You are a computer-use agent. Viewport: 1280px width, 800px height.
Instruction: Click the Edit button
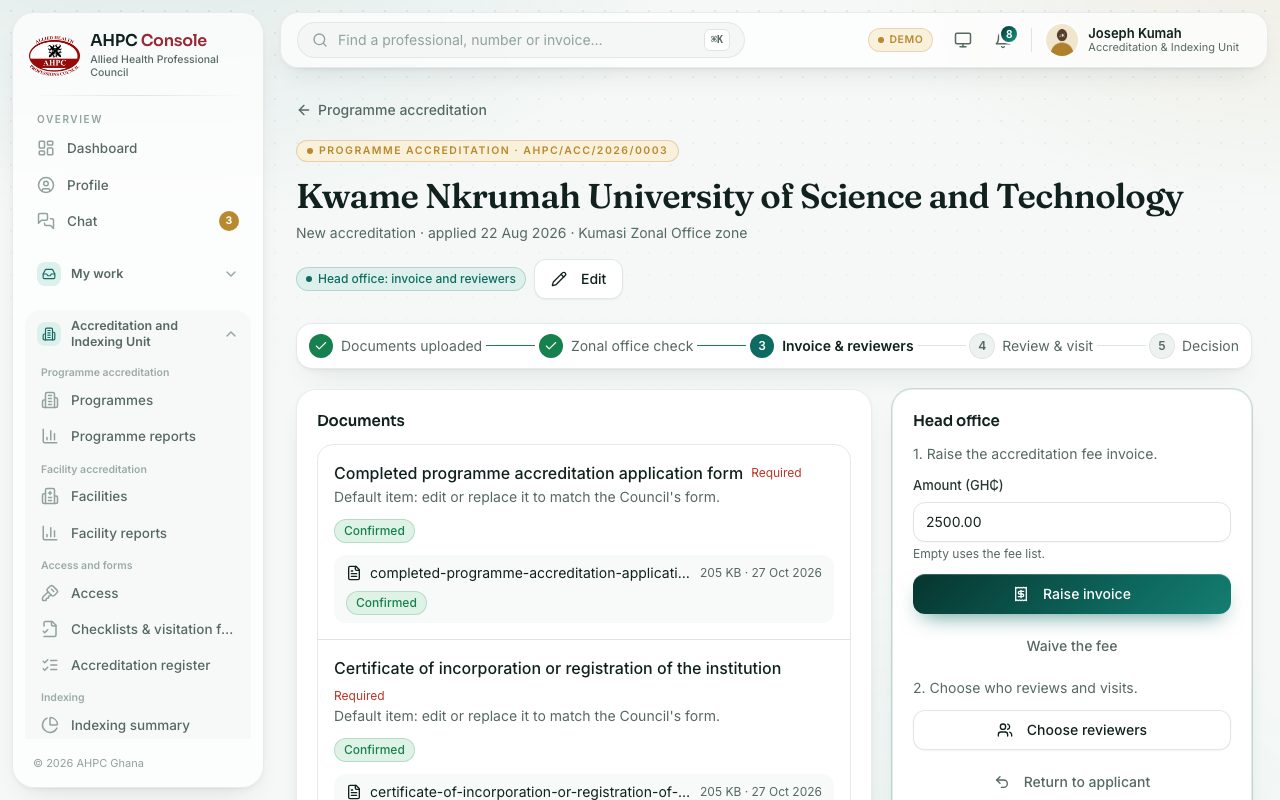click(x=578, y=279)
